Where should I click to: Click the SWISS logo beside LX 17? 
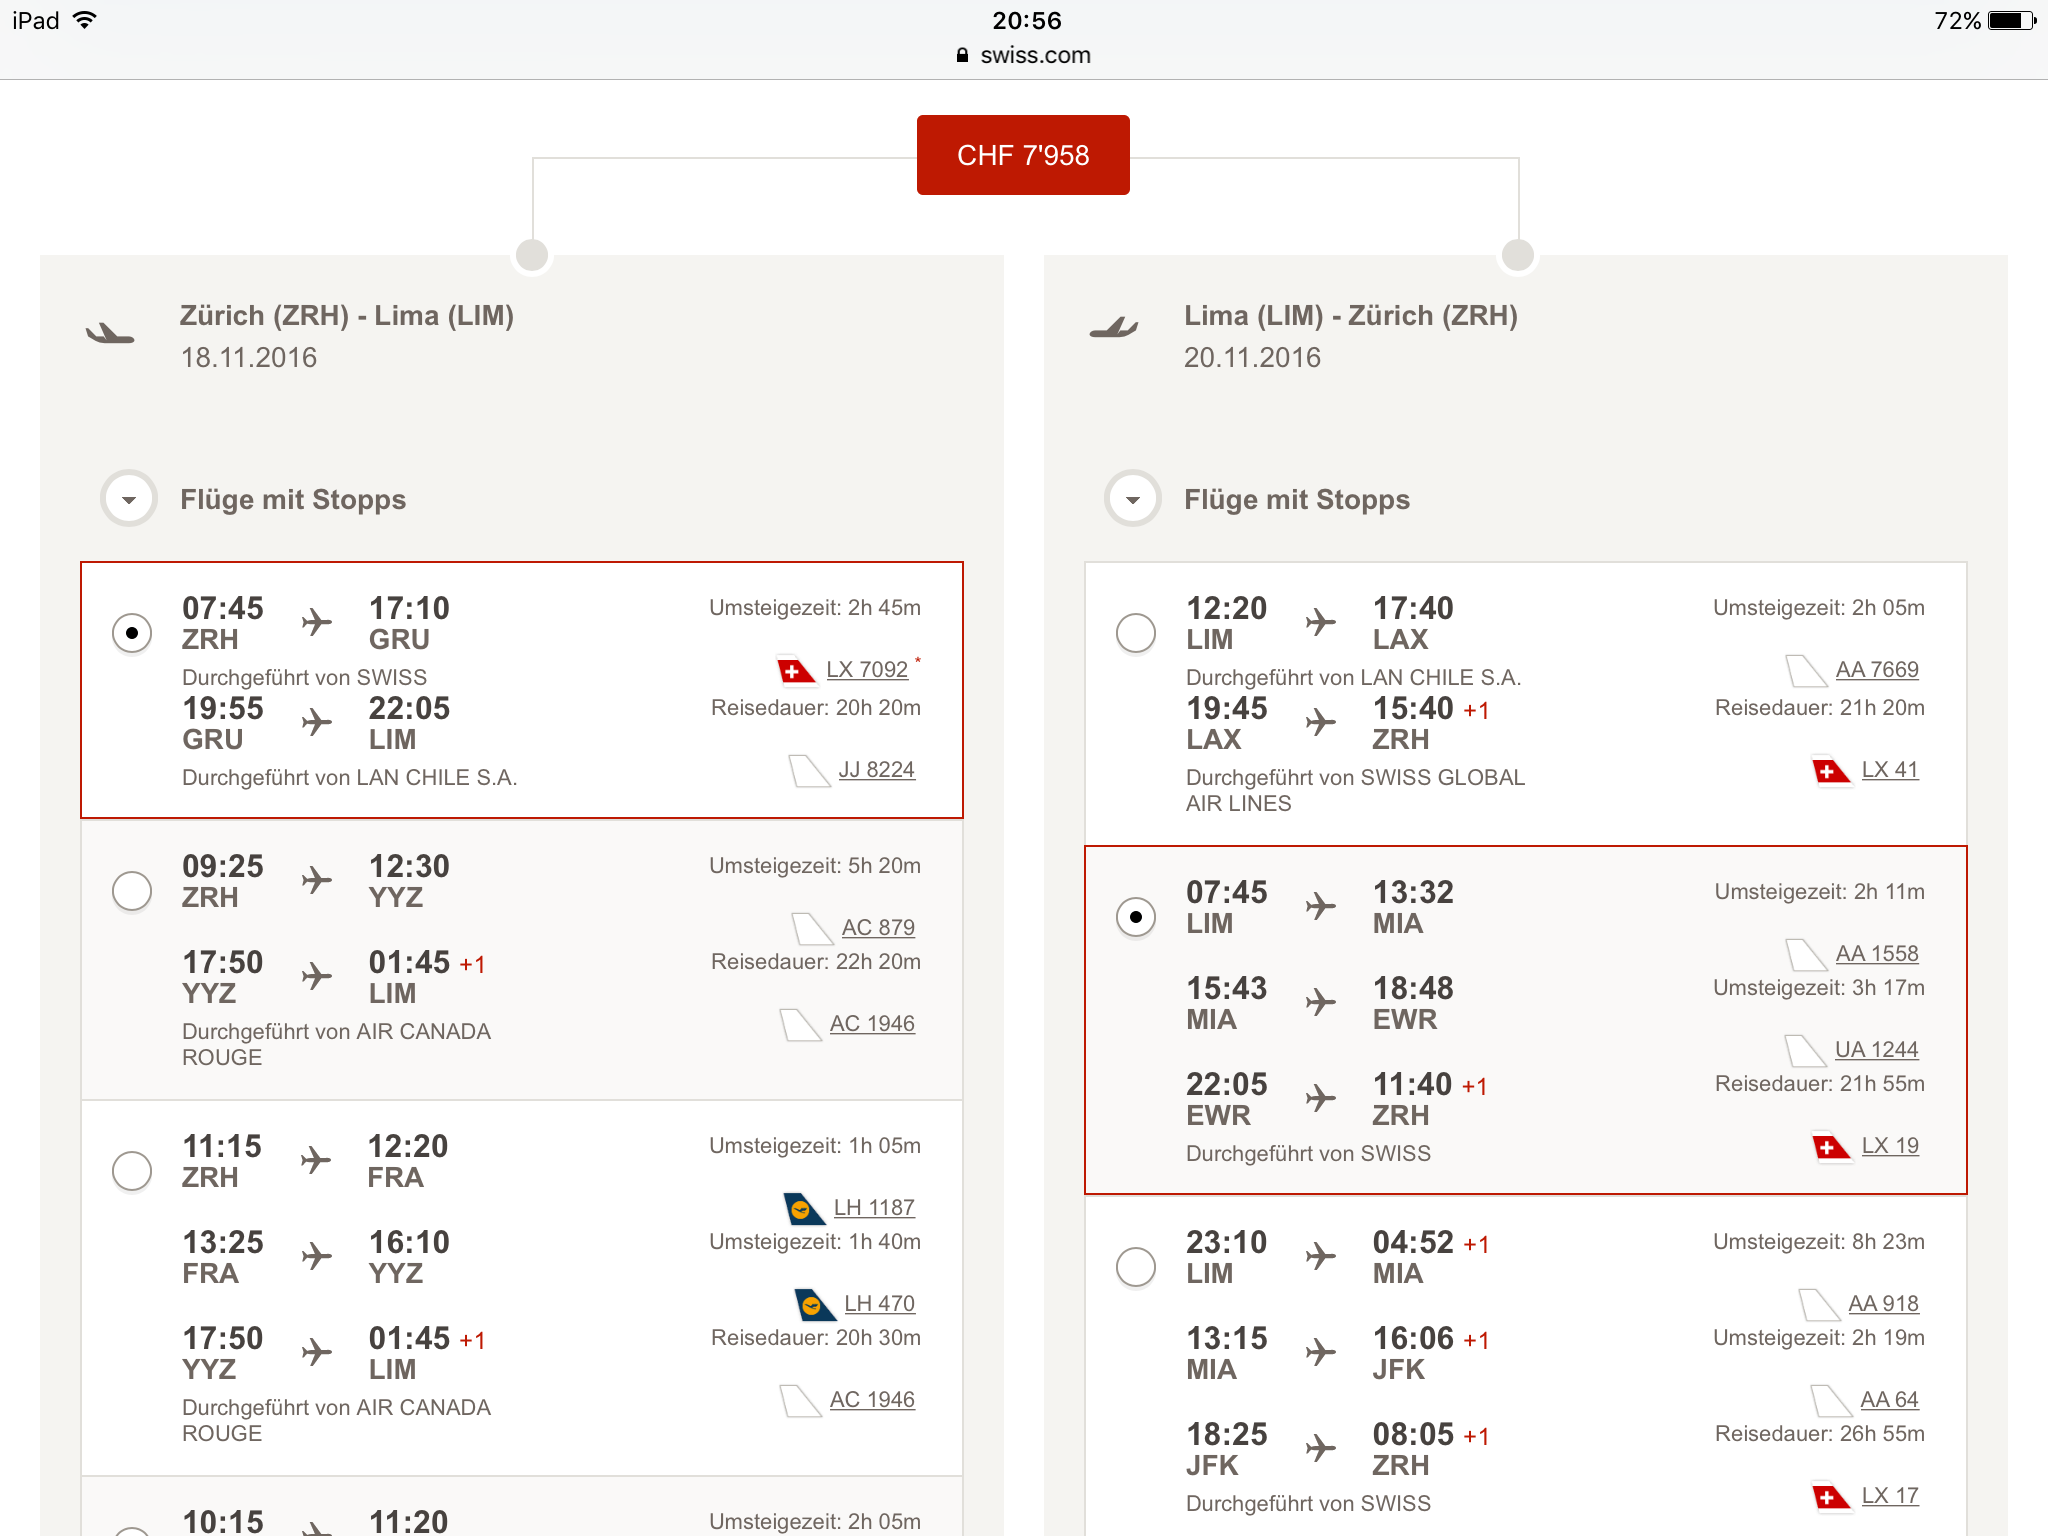(x=1831, y=1497)
